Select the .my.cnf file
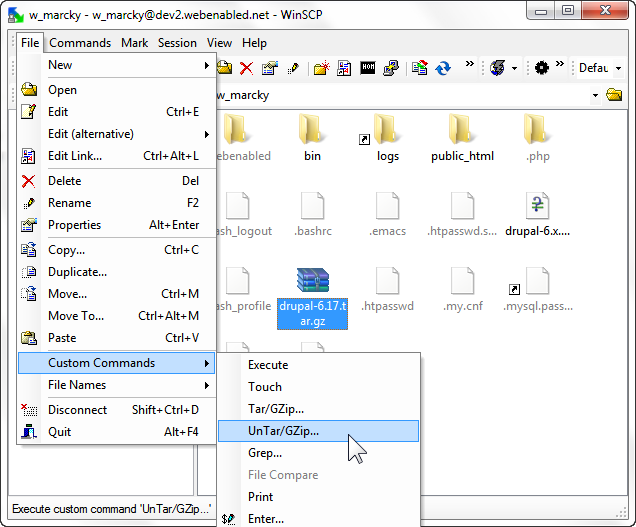636x527 pixels. tap(463, 289)
